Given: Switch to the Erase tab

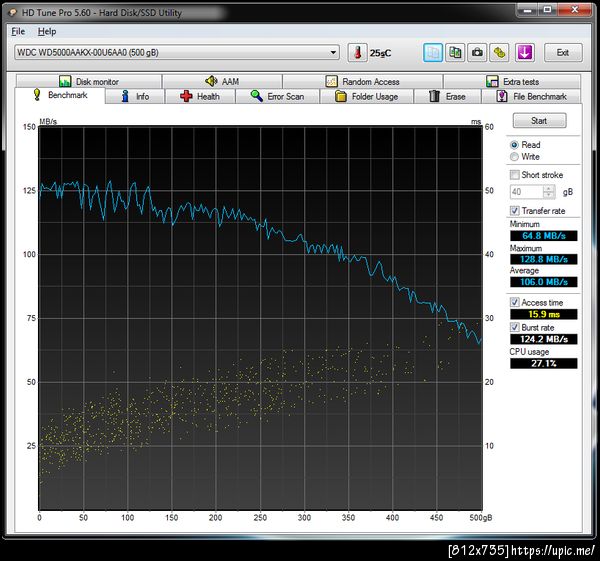Looking at the screenshot, I should (447, 96).
